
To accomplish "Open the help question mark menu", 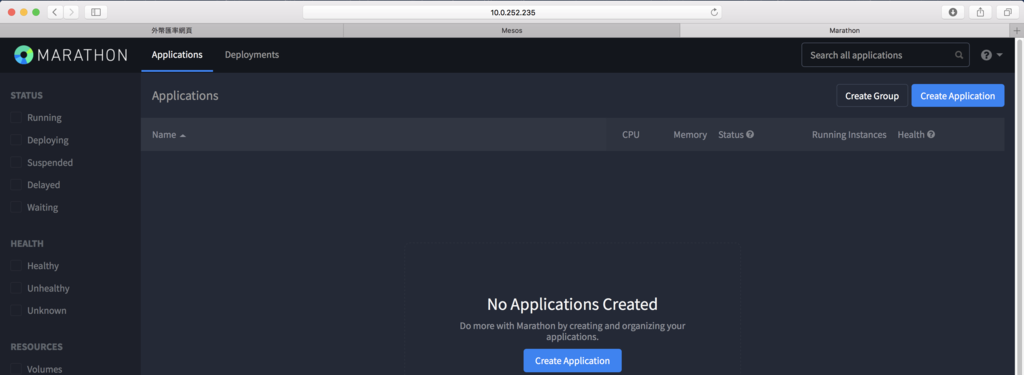I will 991,56.
